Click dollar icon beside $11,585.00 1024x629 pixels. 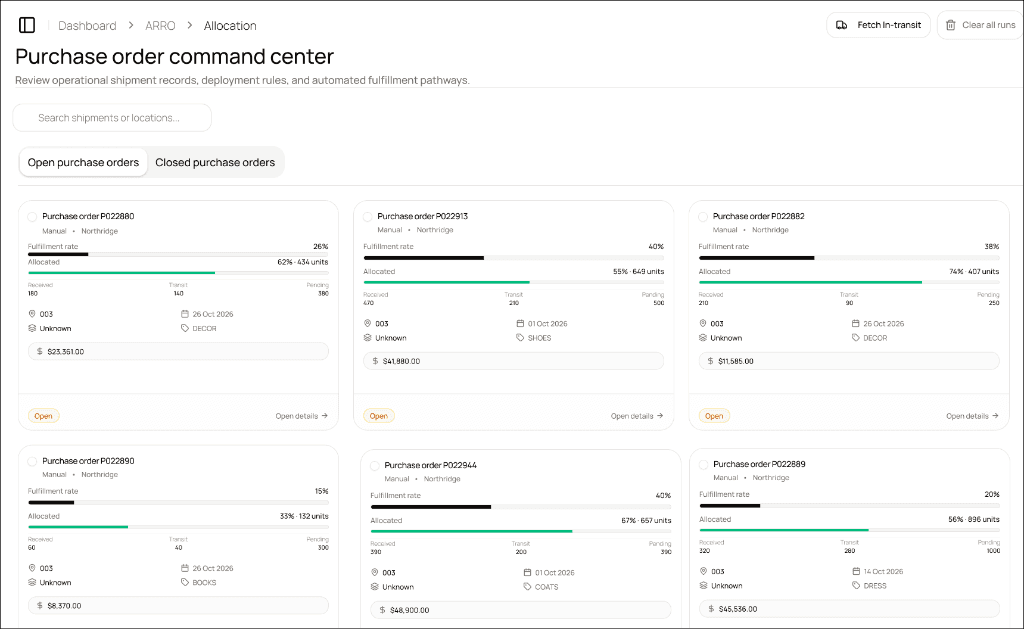pyautogui.click(x=711, y=361)
